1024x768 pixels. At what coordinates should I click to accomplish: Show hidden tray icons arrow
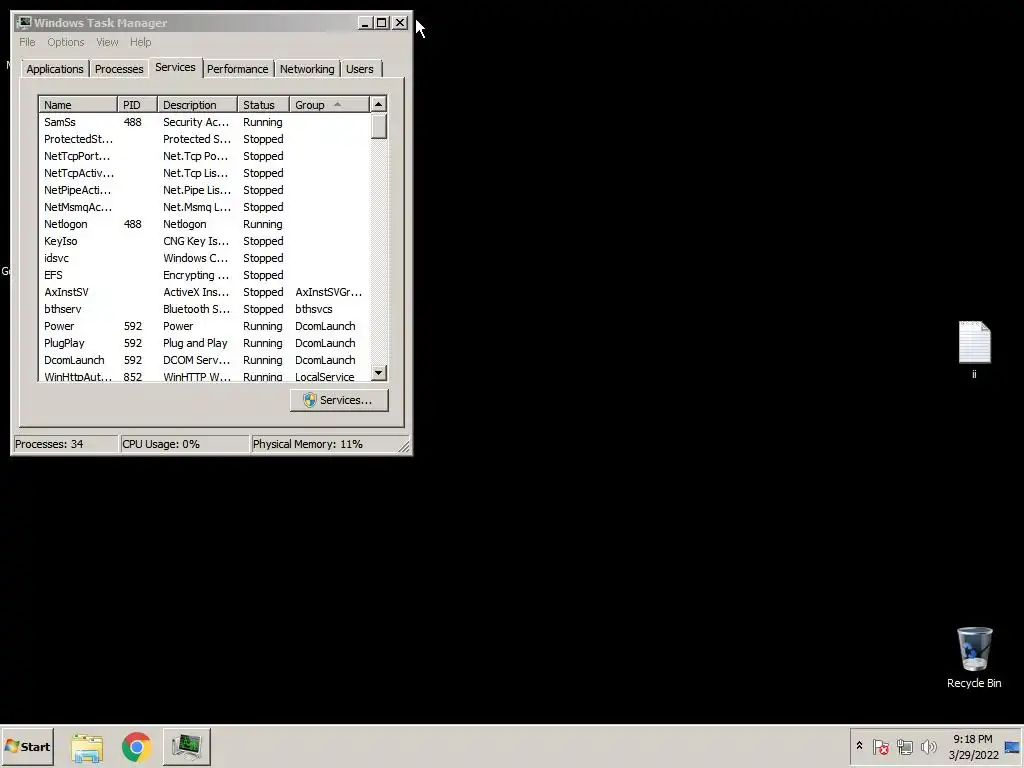tap(859, 746)
